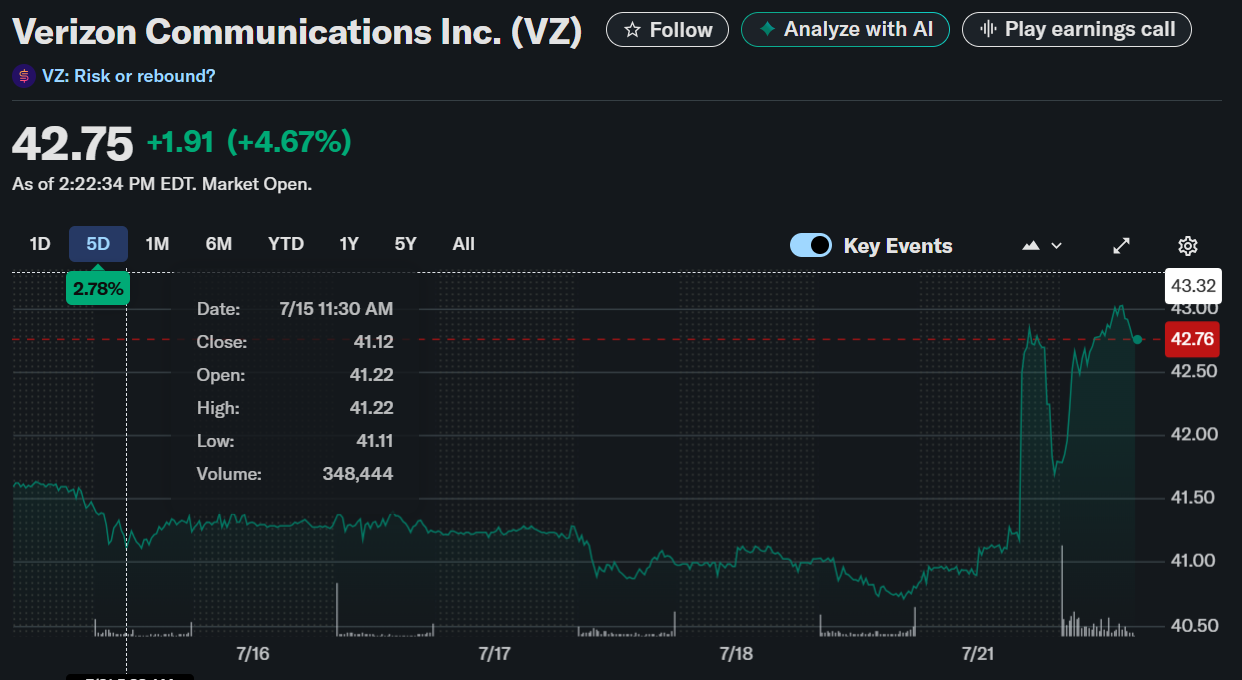Click the (+4.67%) percent change

point(289,143)
